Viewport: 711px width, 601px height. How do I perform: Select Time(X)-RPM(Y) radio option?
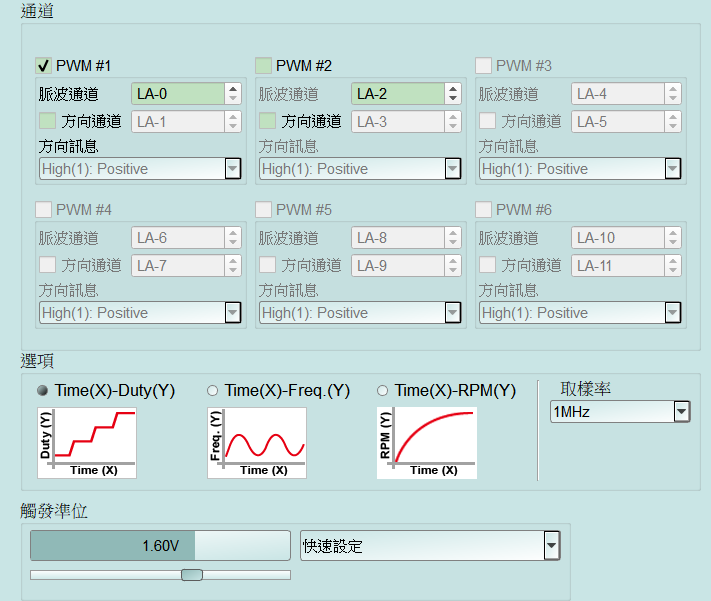click(x=382, y=391)
